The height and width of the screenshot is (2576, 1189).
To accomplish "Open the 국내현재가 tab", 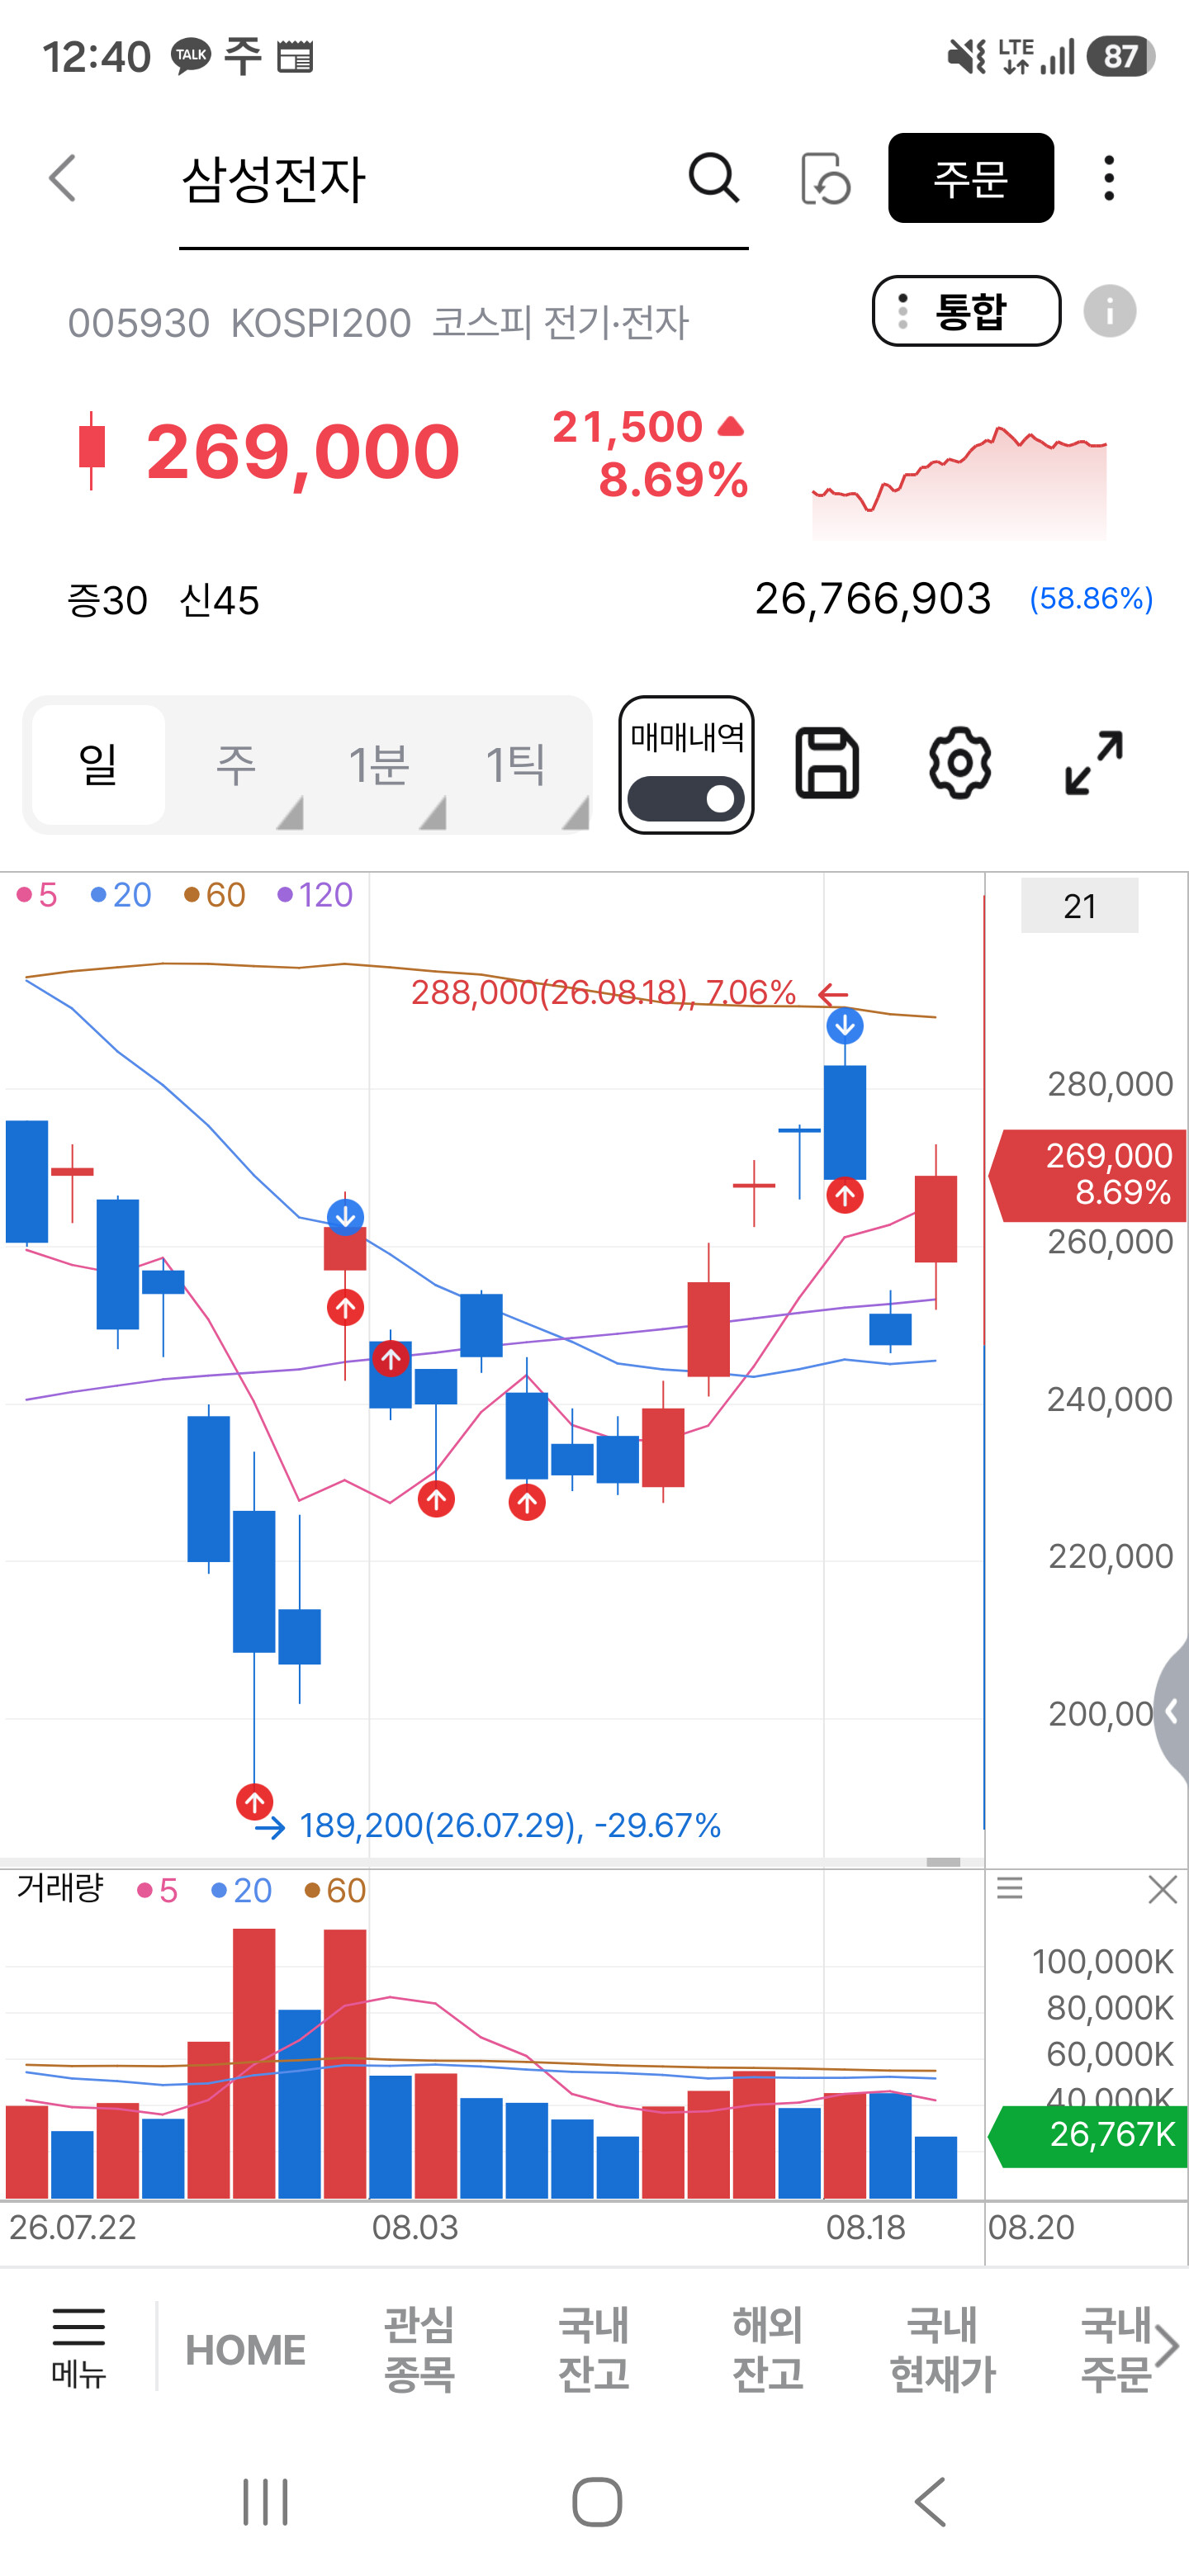I will pos(943,2348).
